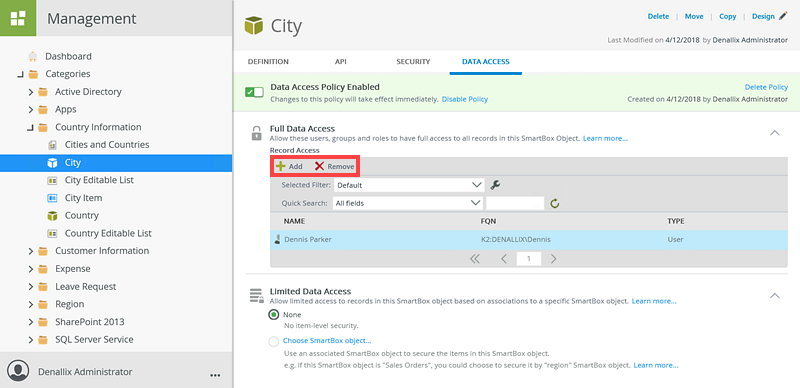Select the Dennis Parker record row

529,239
